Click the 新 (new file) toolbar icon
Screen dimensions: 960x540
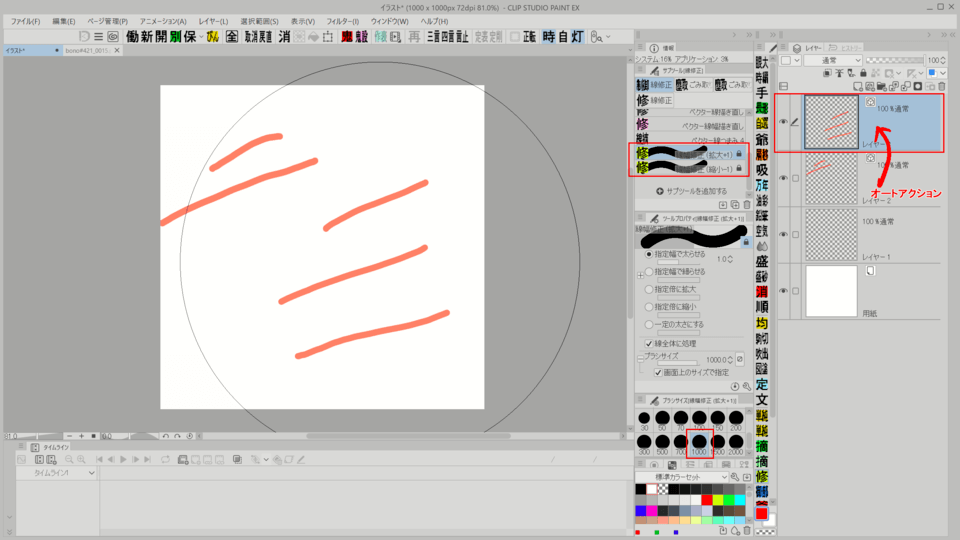tap(147, 37)
